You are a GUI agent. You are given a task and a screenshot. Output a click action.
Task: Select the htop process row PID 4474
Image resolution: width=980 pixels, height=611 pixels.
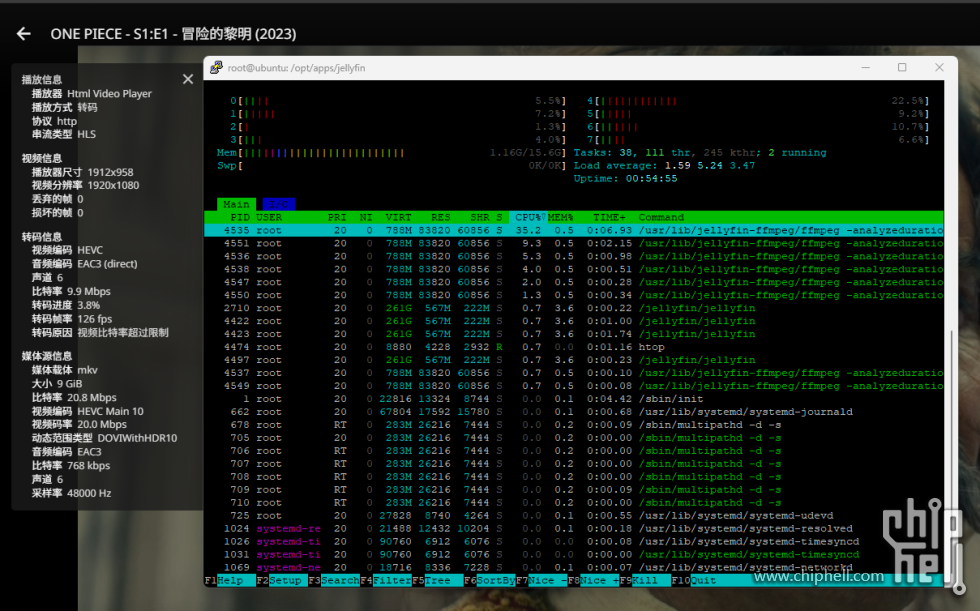[574, 347]
